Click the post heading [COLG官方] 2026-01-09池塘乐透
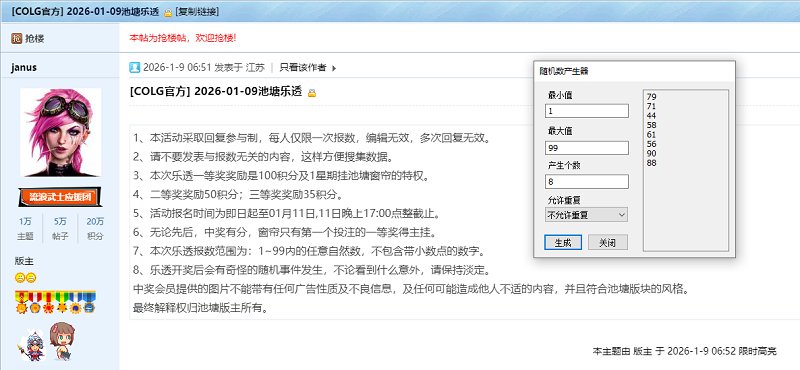Viewport: 800px width, 370px height. click(x=217, y=92)
